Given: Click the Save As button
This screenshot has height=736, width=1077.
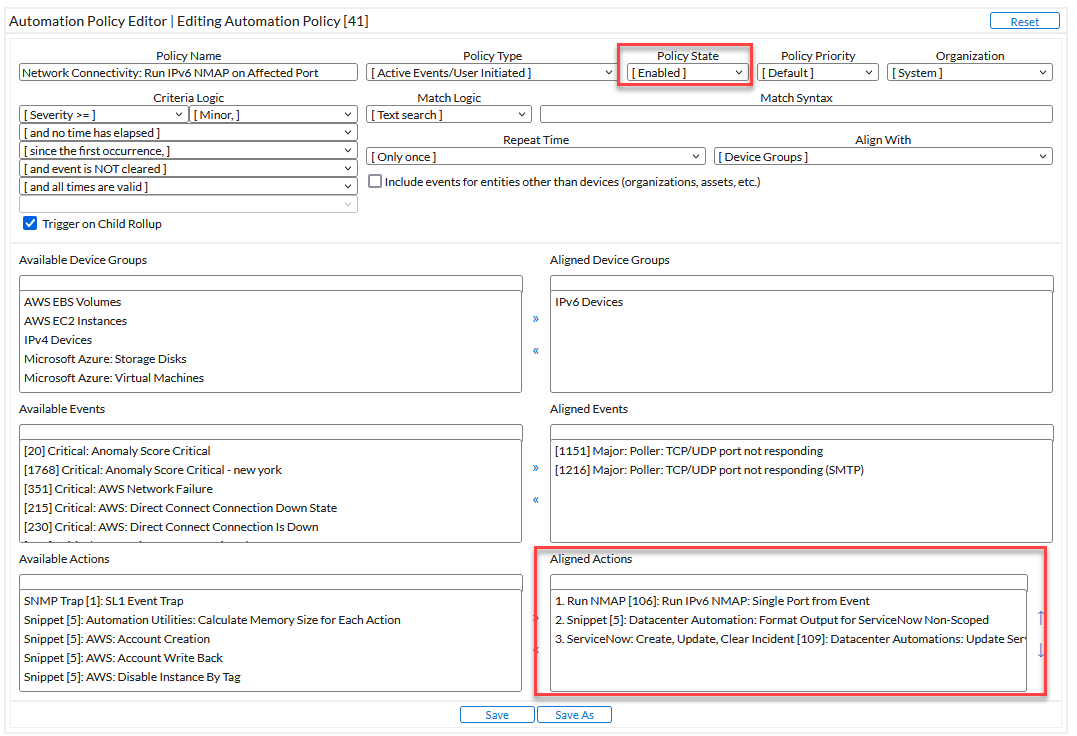Looking at the screenshot, I should tap(573, 715).
